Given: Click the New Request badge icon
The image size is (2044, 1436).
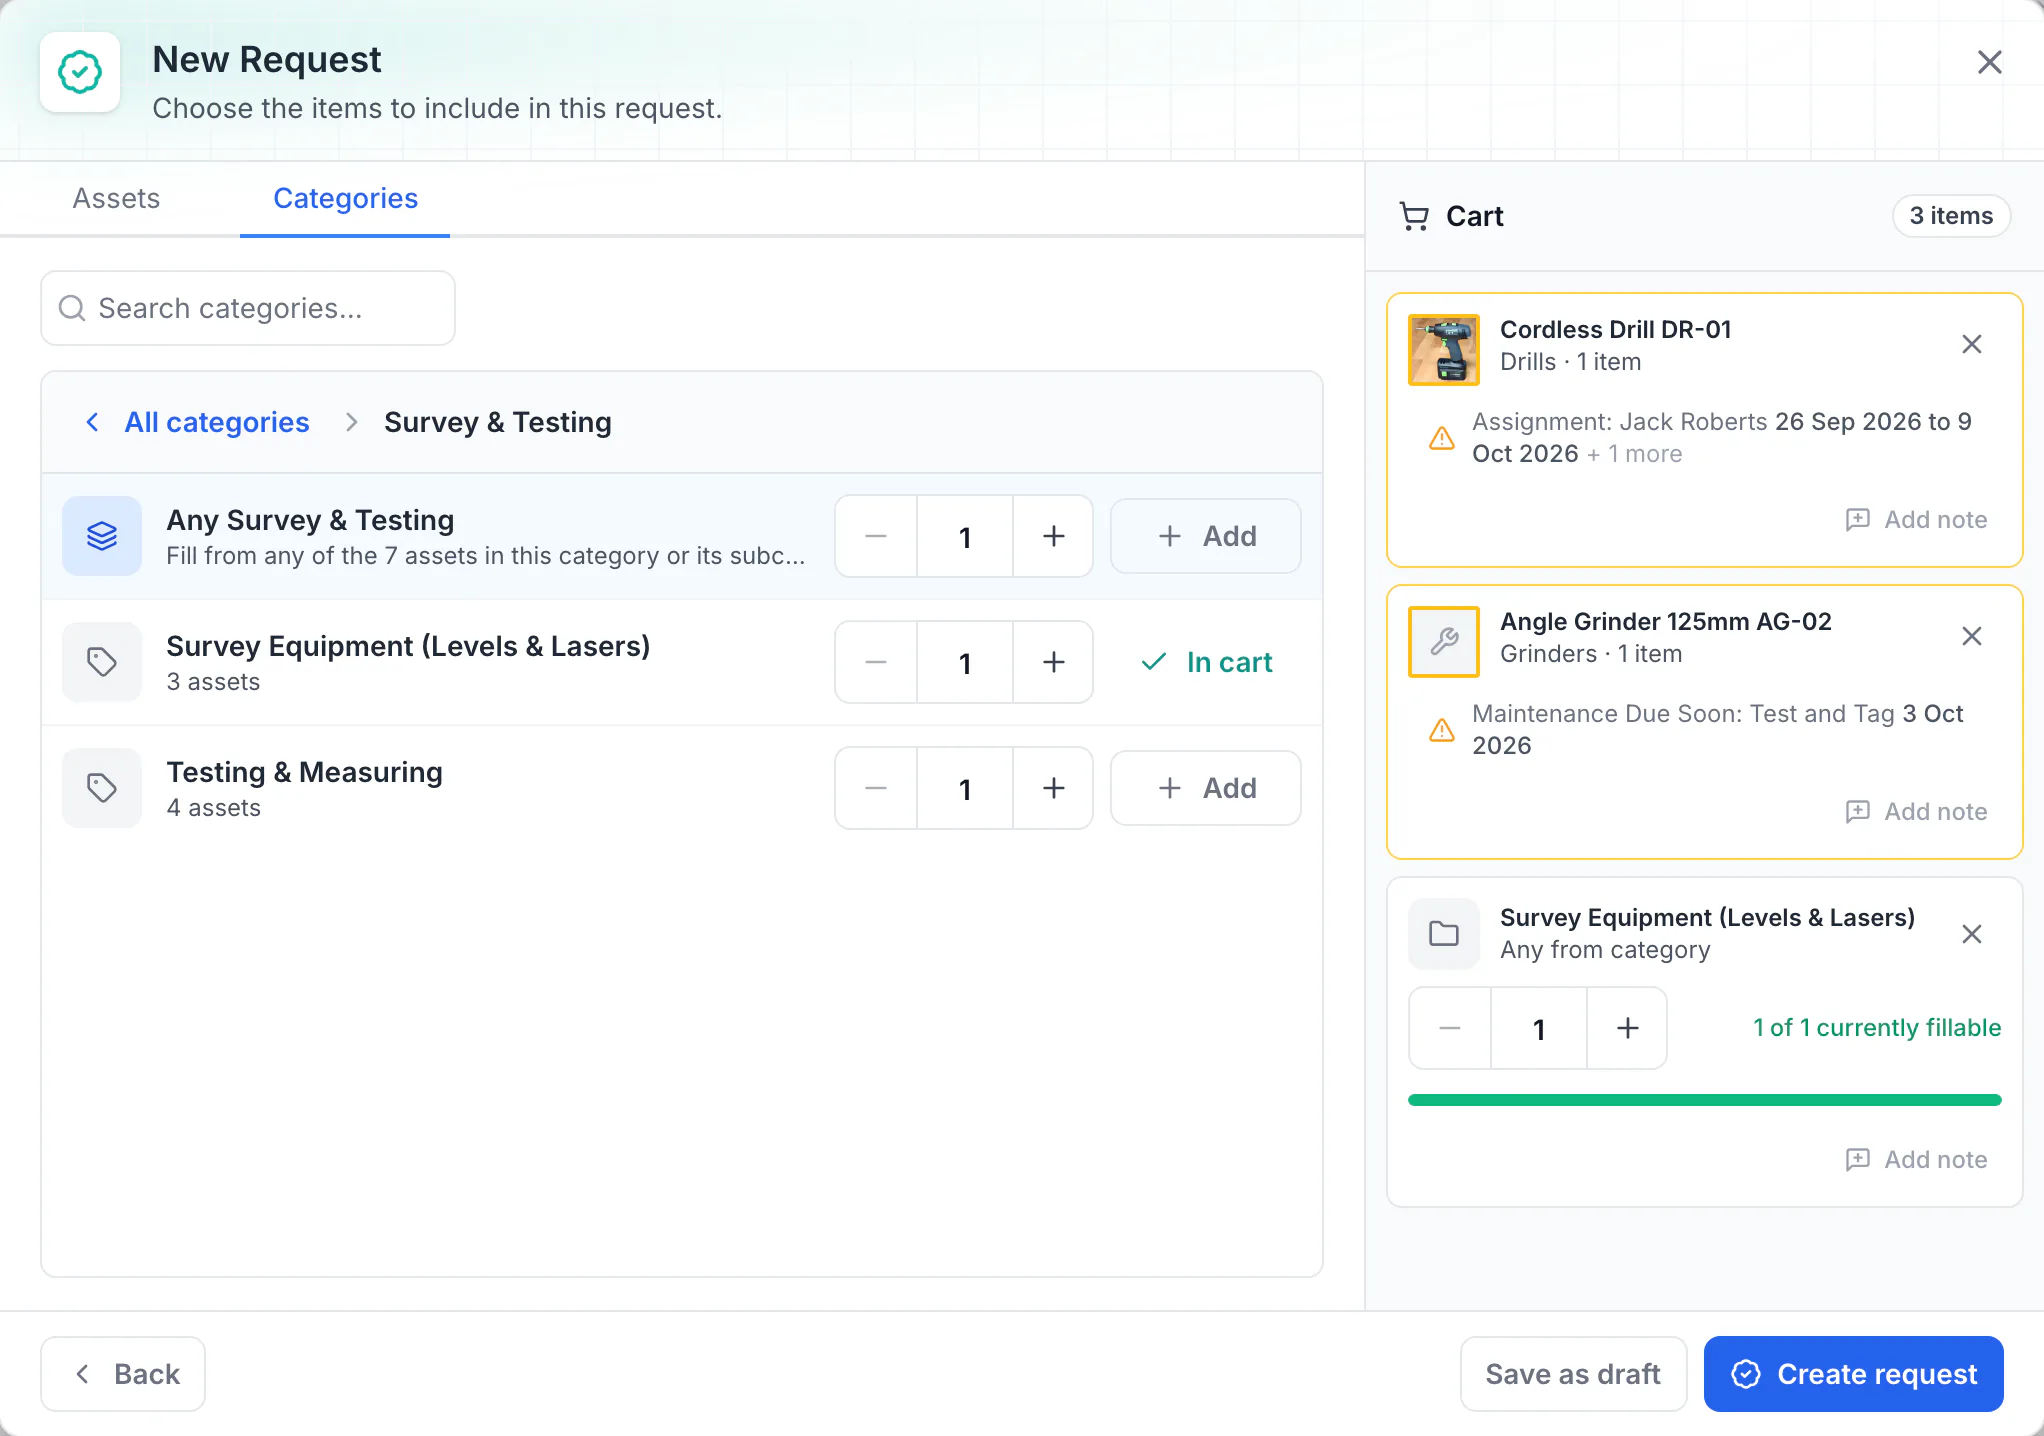Looking at the screenshot, I should (80, 72).
